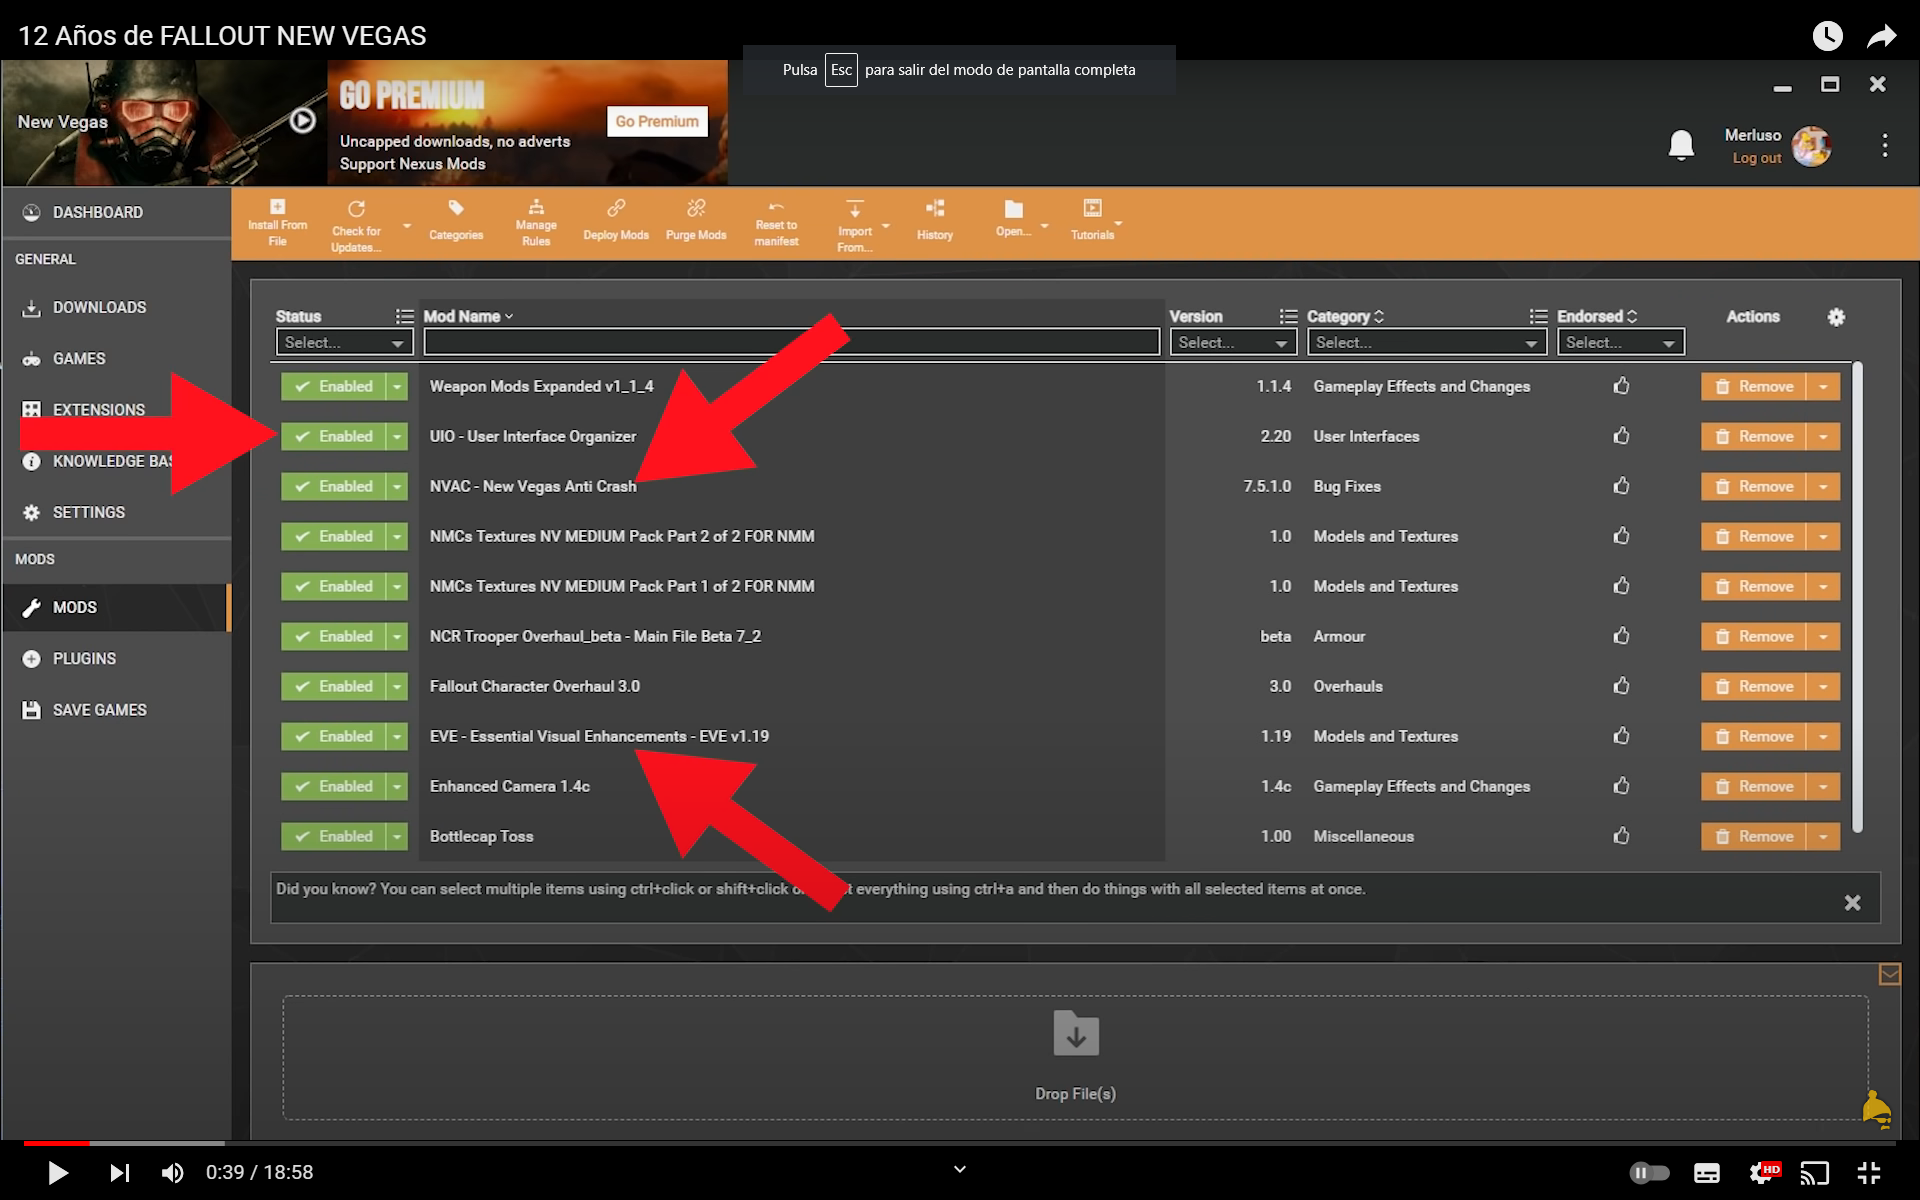
Task: Remove NVAC New Vegas Anti Crash mod
Action: pos(1754,486)
